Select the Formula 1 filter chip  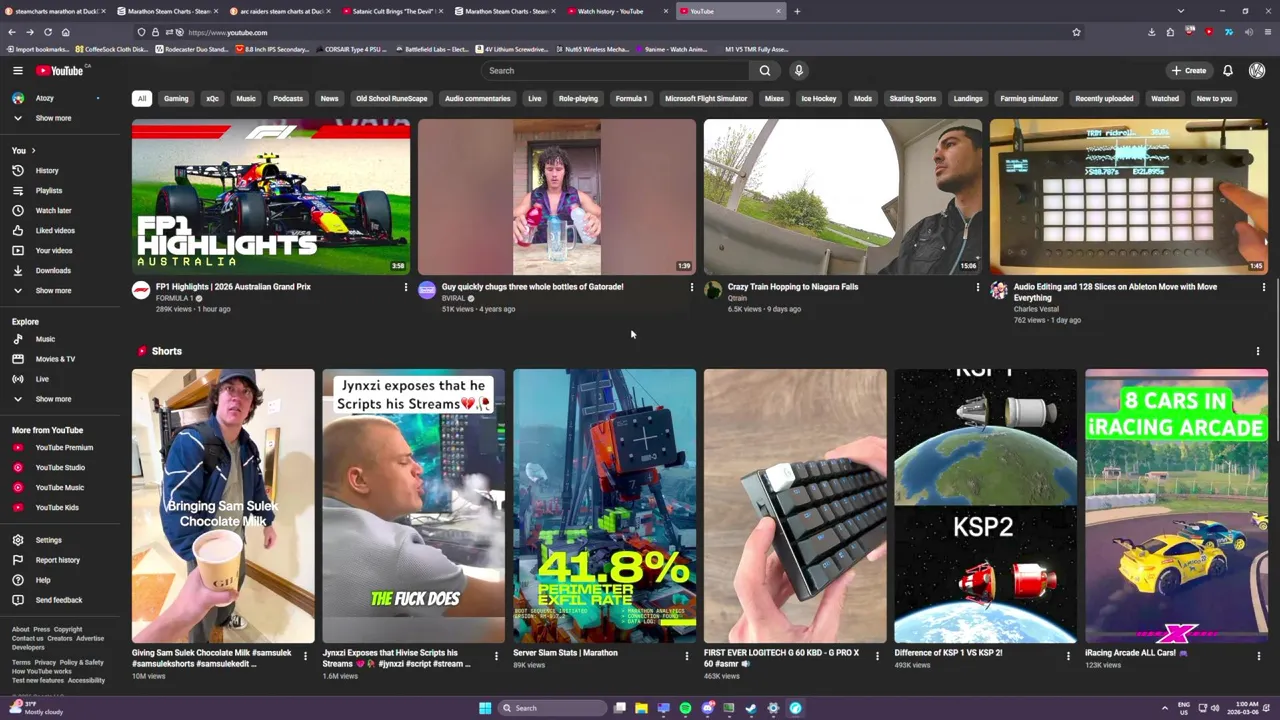(x=631, y=98)
